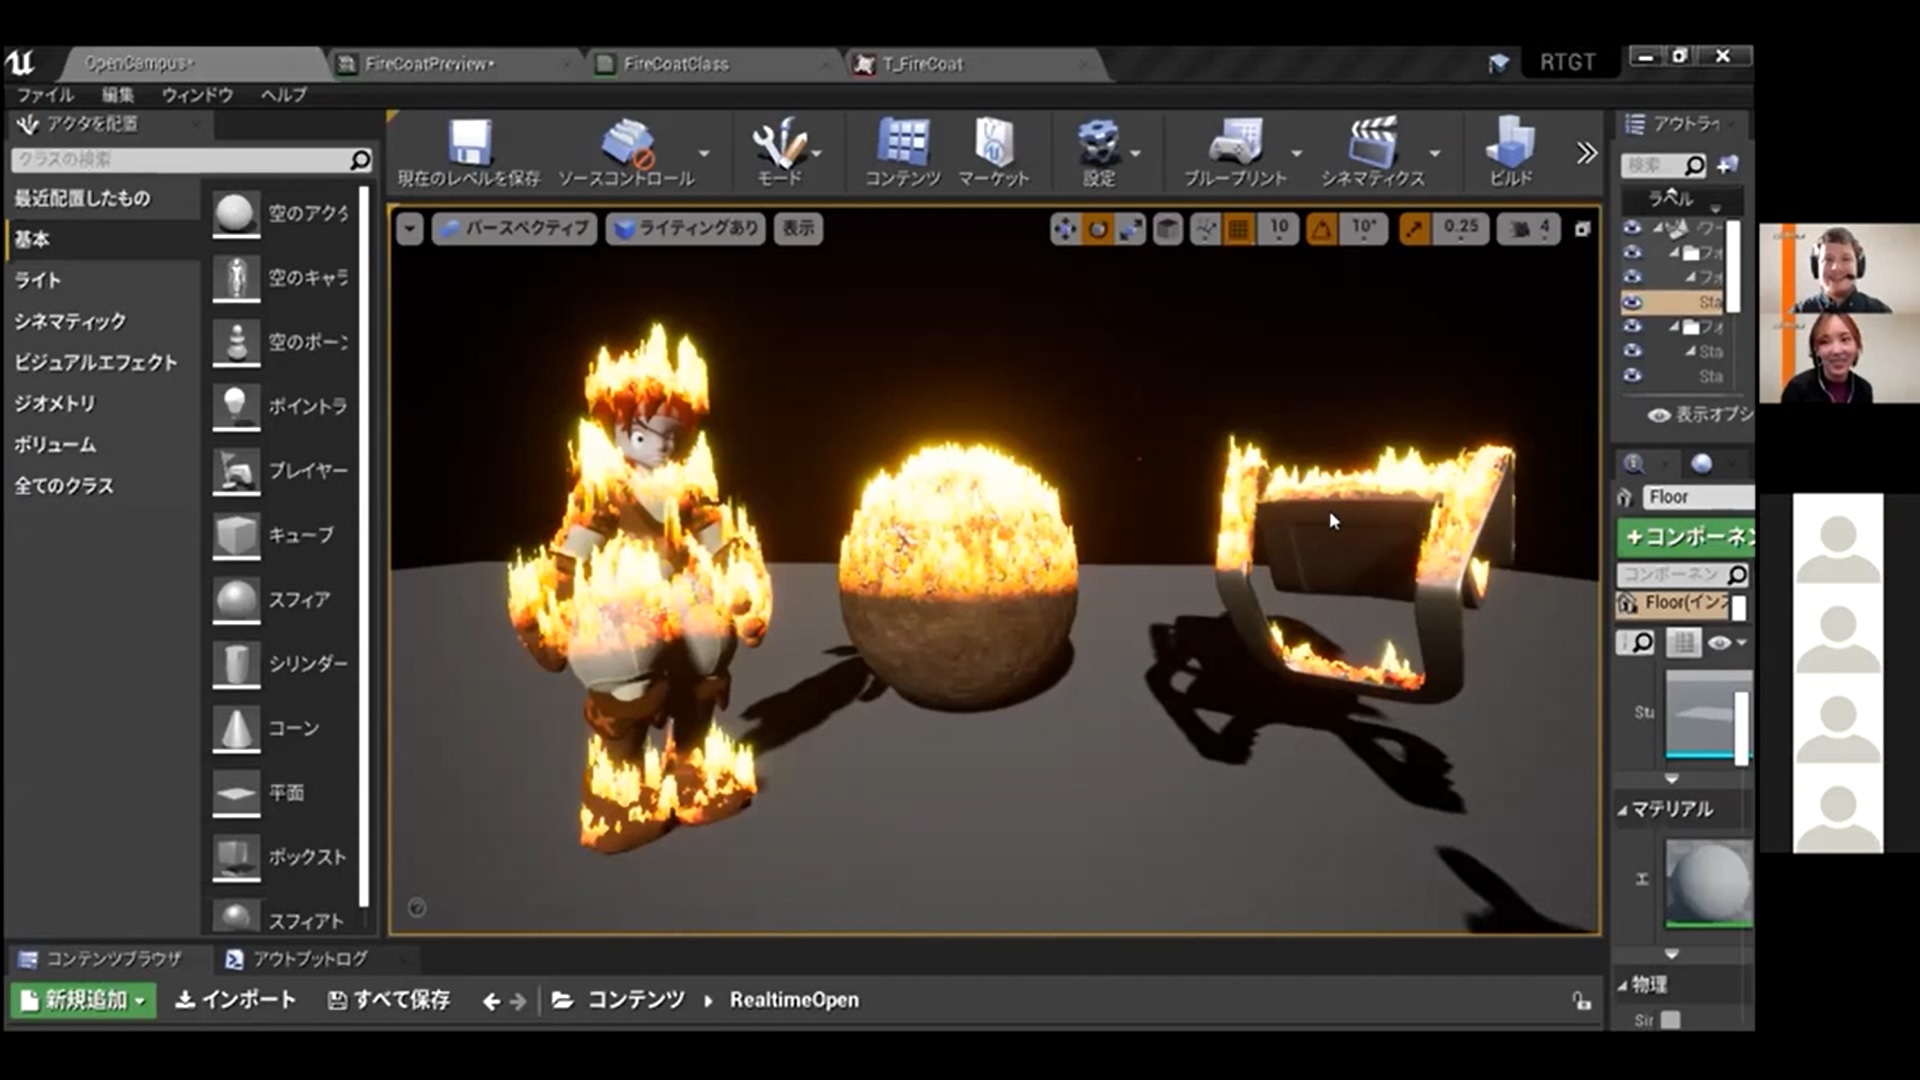
Task: Open the Marketplace toolbar icon
Action: (x=993, y=143)
